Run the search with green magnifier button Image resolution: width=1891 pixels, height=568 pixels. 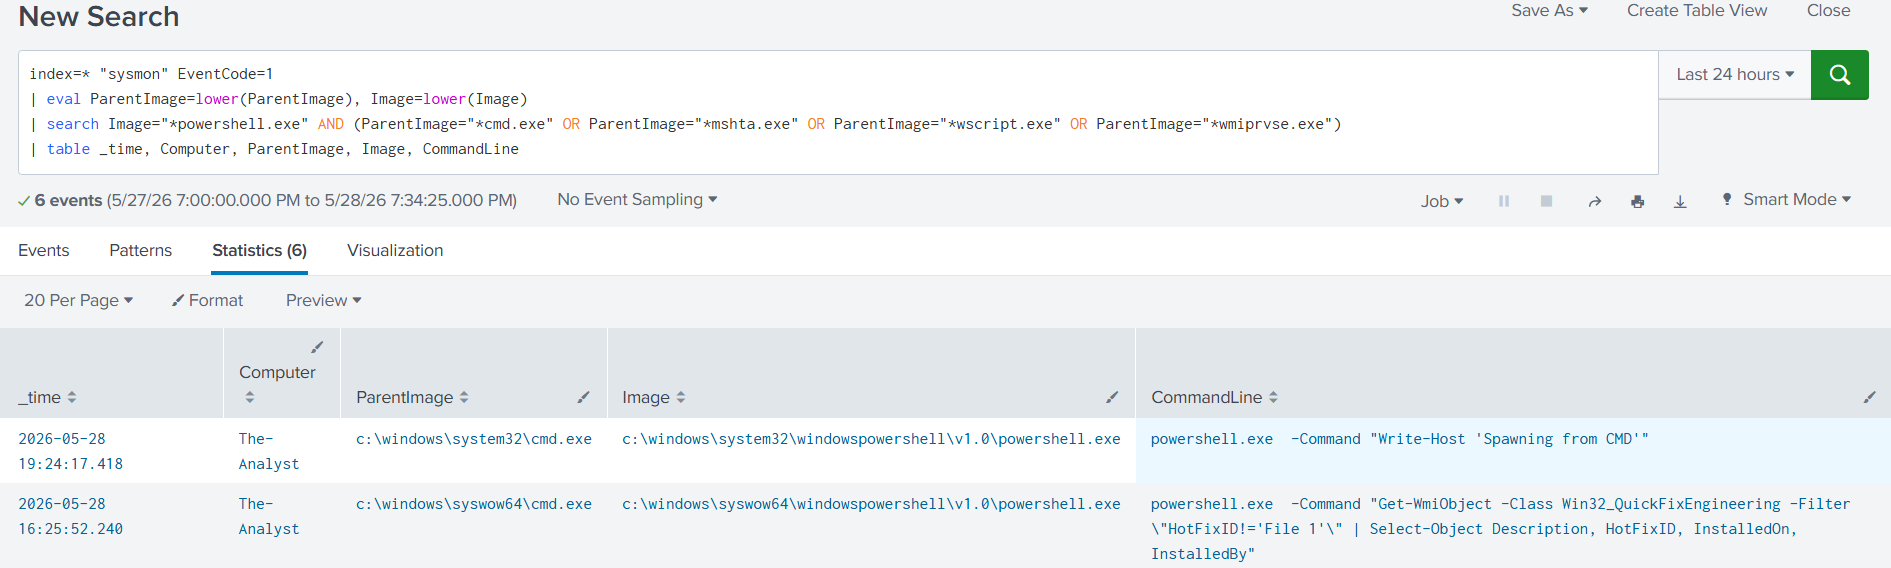tap(1839, 75)
